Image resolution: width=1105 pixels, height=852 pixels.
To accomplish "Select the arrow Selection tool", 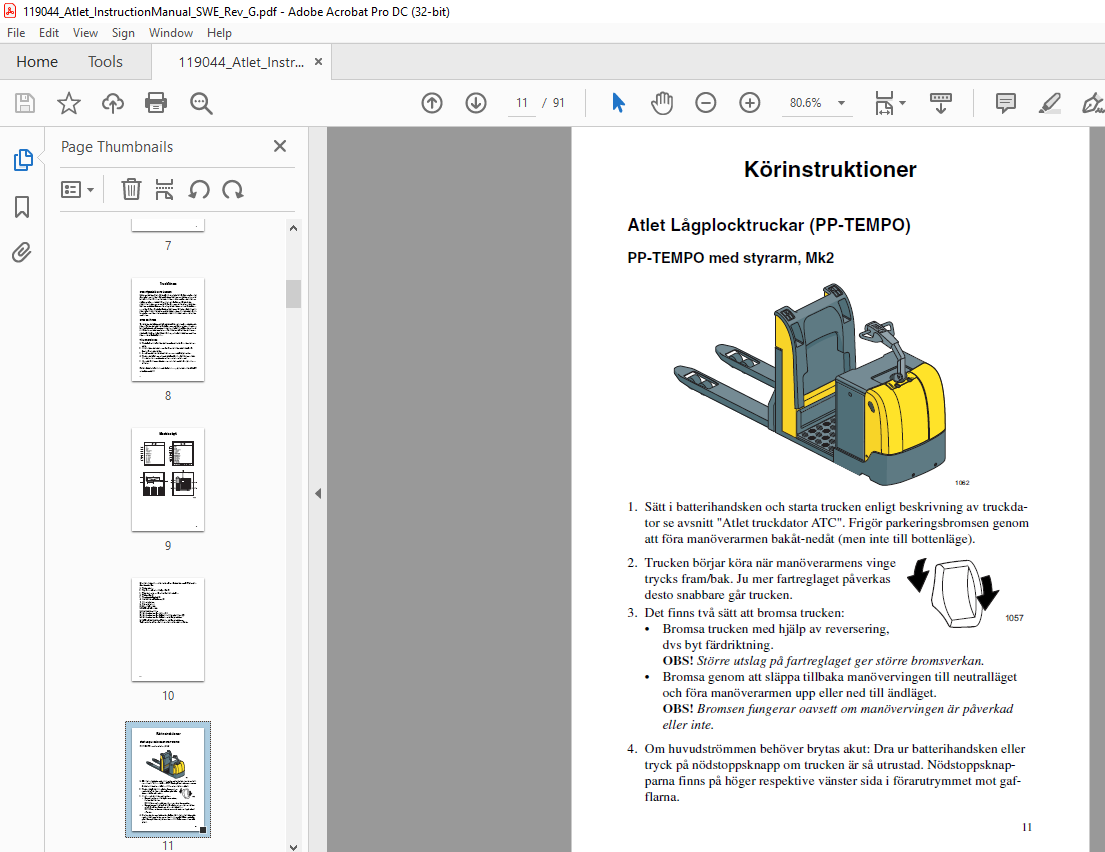I will click(618, 103).
